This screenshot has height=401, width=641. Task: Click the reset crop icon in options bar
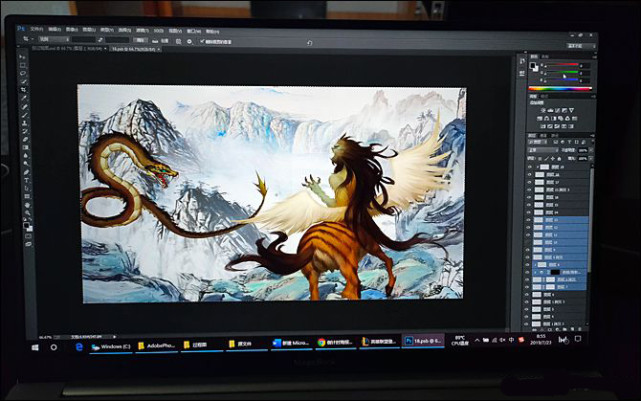309,43
